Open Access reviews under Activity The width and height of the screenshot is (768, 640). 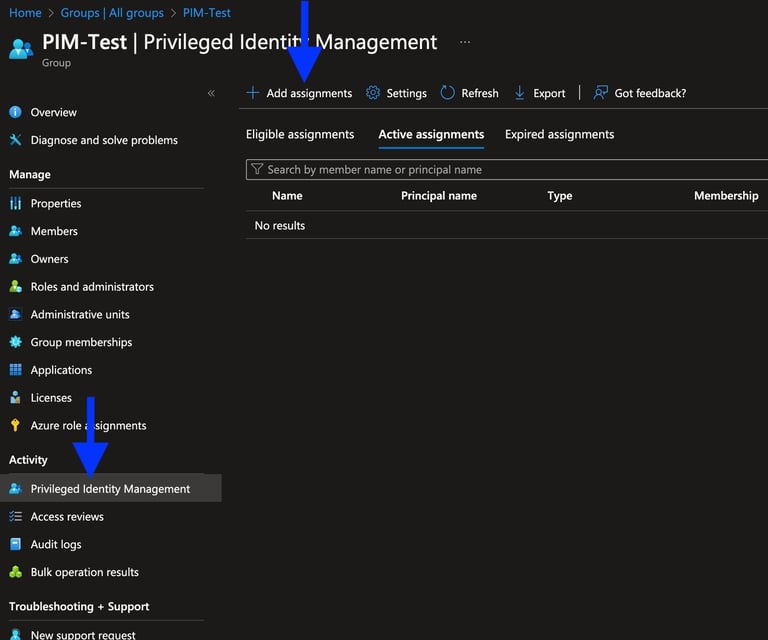67,517
